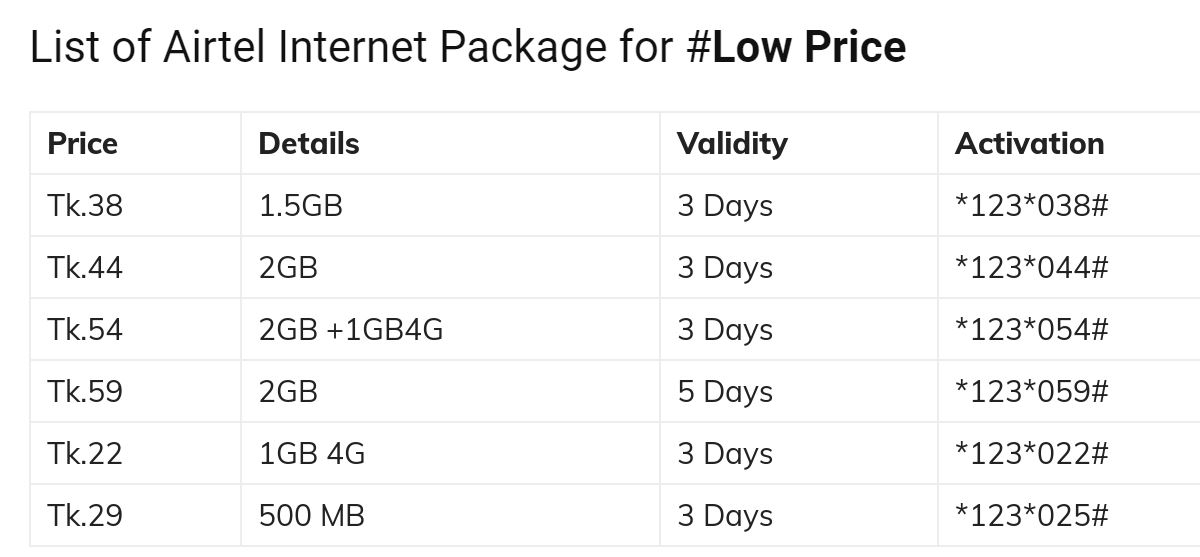Click the Price column header
Viewport: 1200px width, 557px height.
(x=83, y=144)
